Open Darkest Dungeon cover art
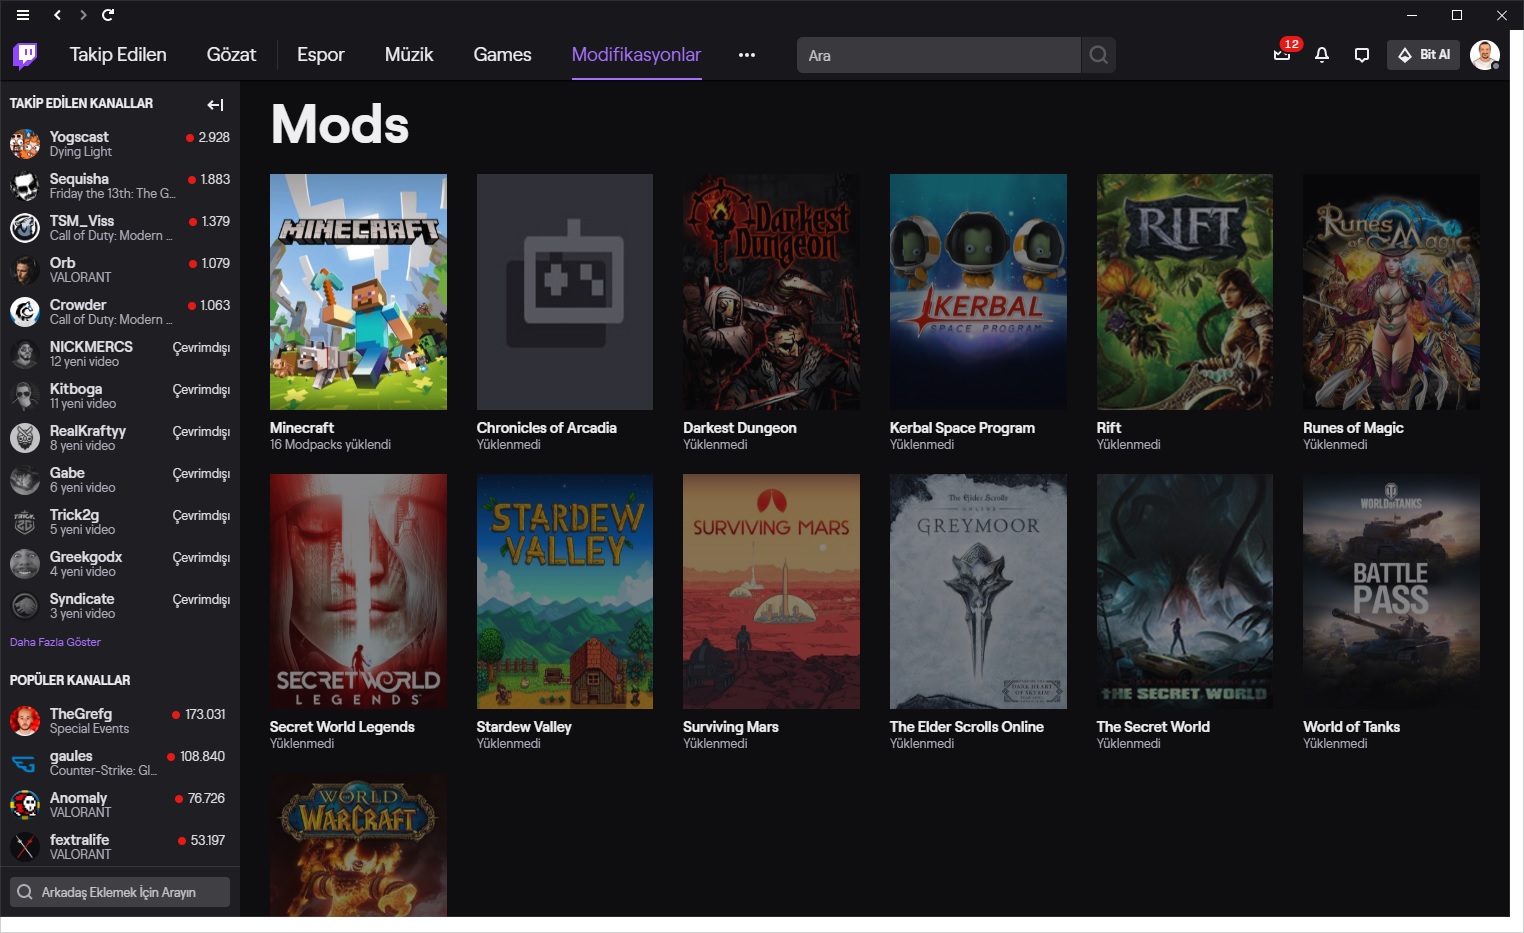 (771, 292)
